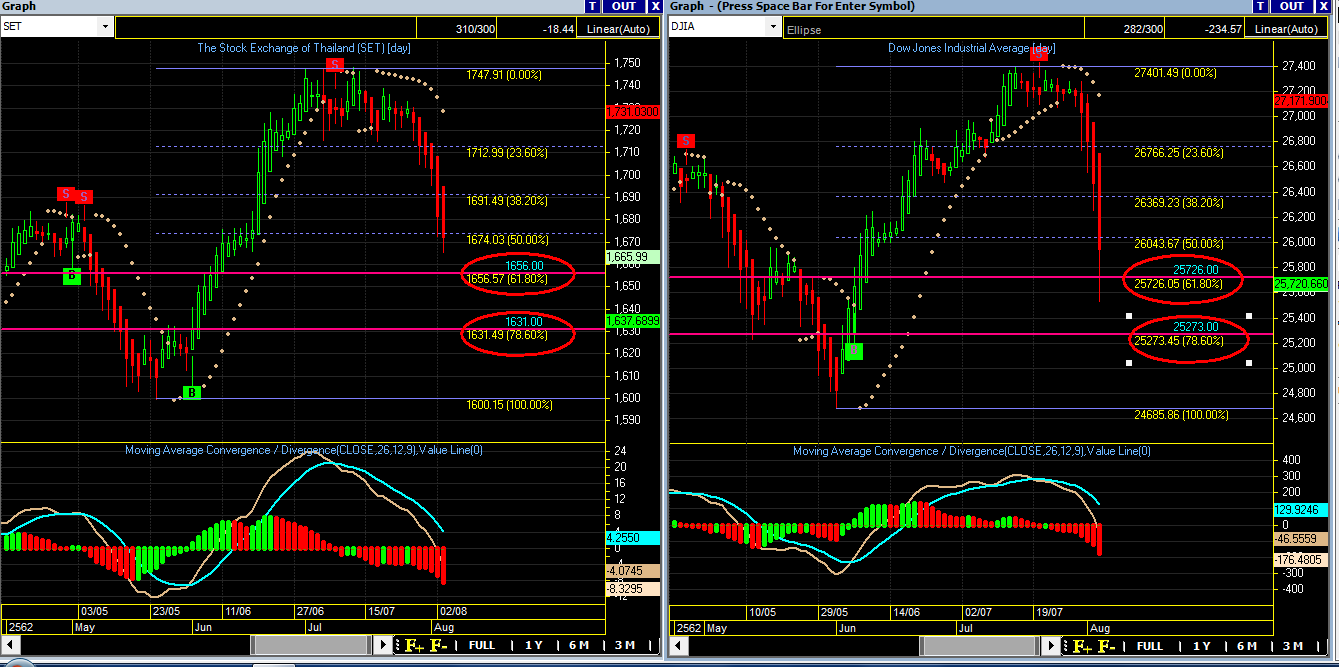Click the 1600.15 (100.00%) Fibonacci label
The image size is (1339, 667).
click(x=509, y=404)
